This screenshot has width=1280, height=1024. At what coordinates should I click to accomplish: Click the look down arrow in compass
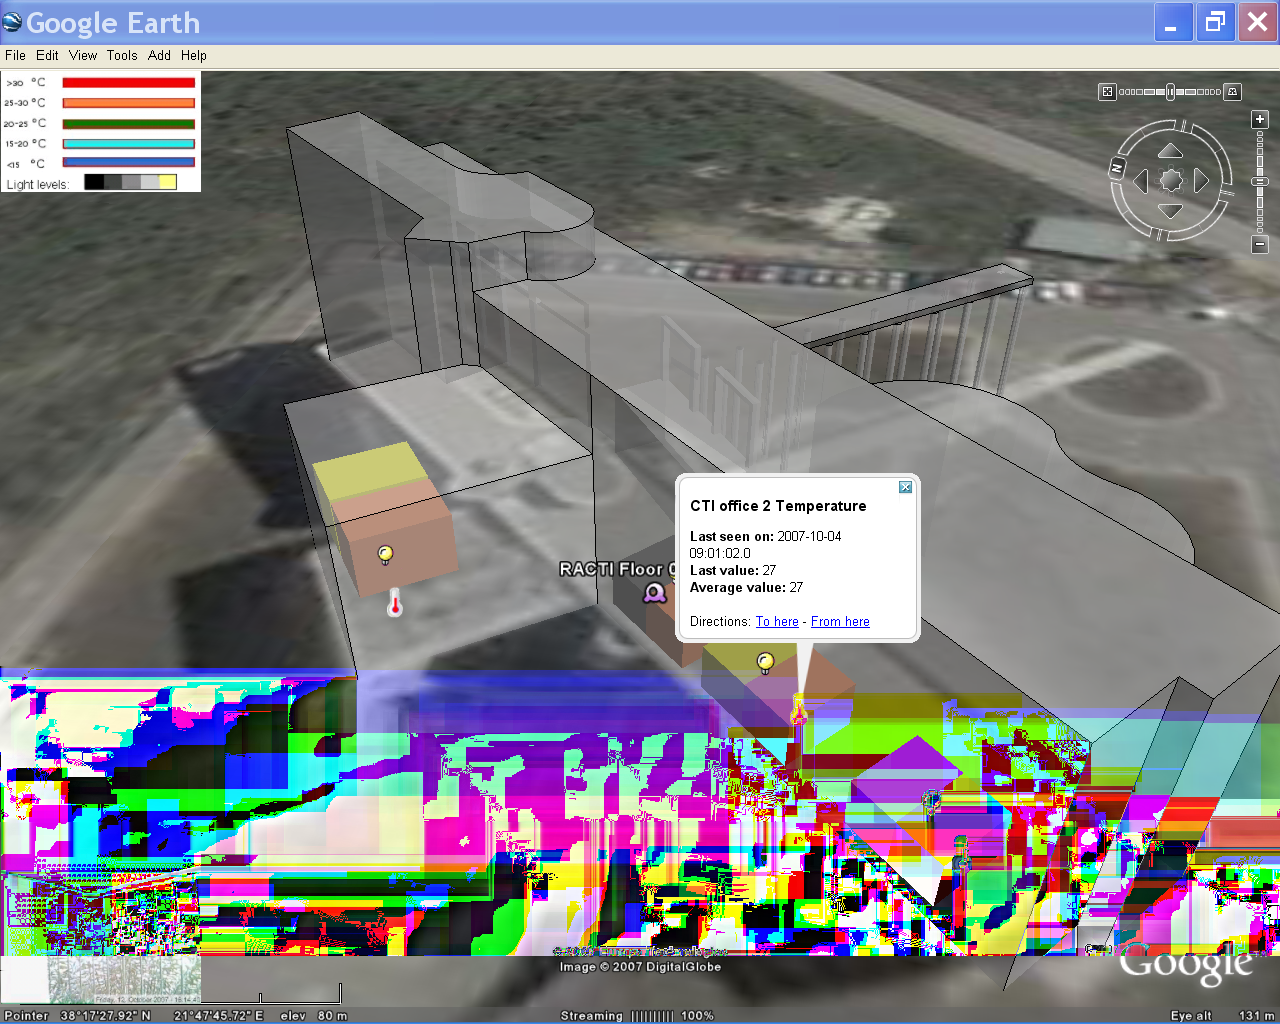click(x=1170, y=211)
